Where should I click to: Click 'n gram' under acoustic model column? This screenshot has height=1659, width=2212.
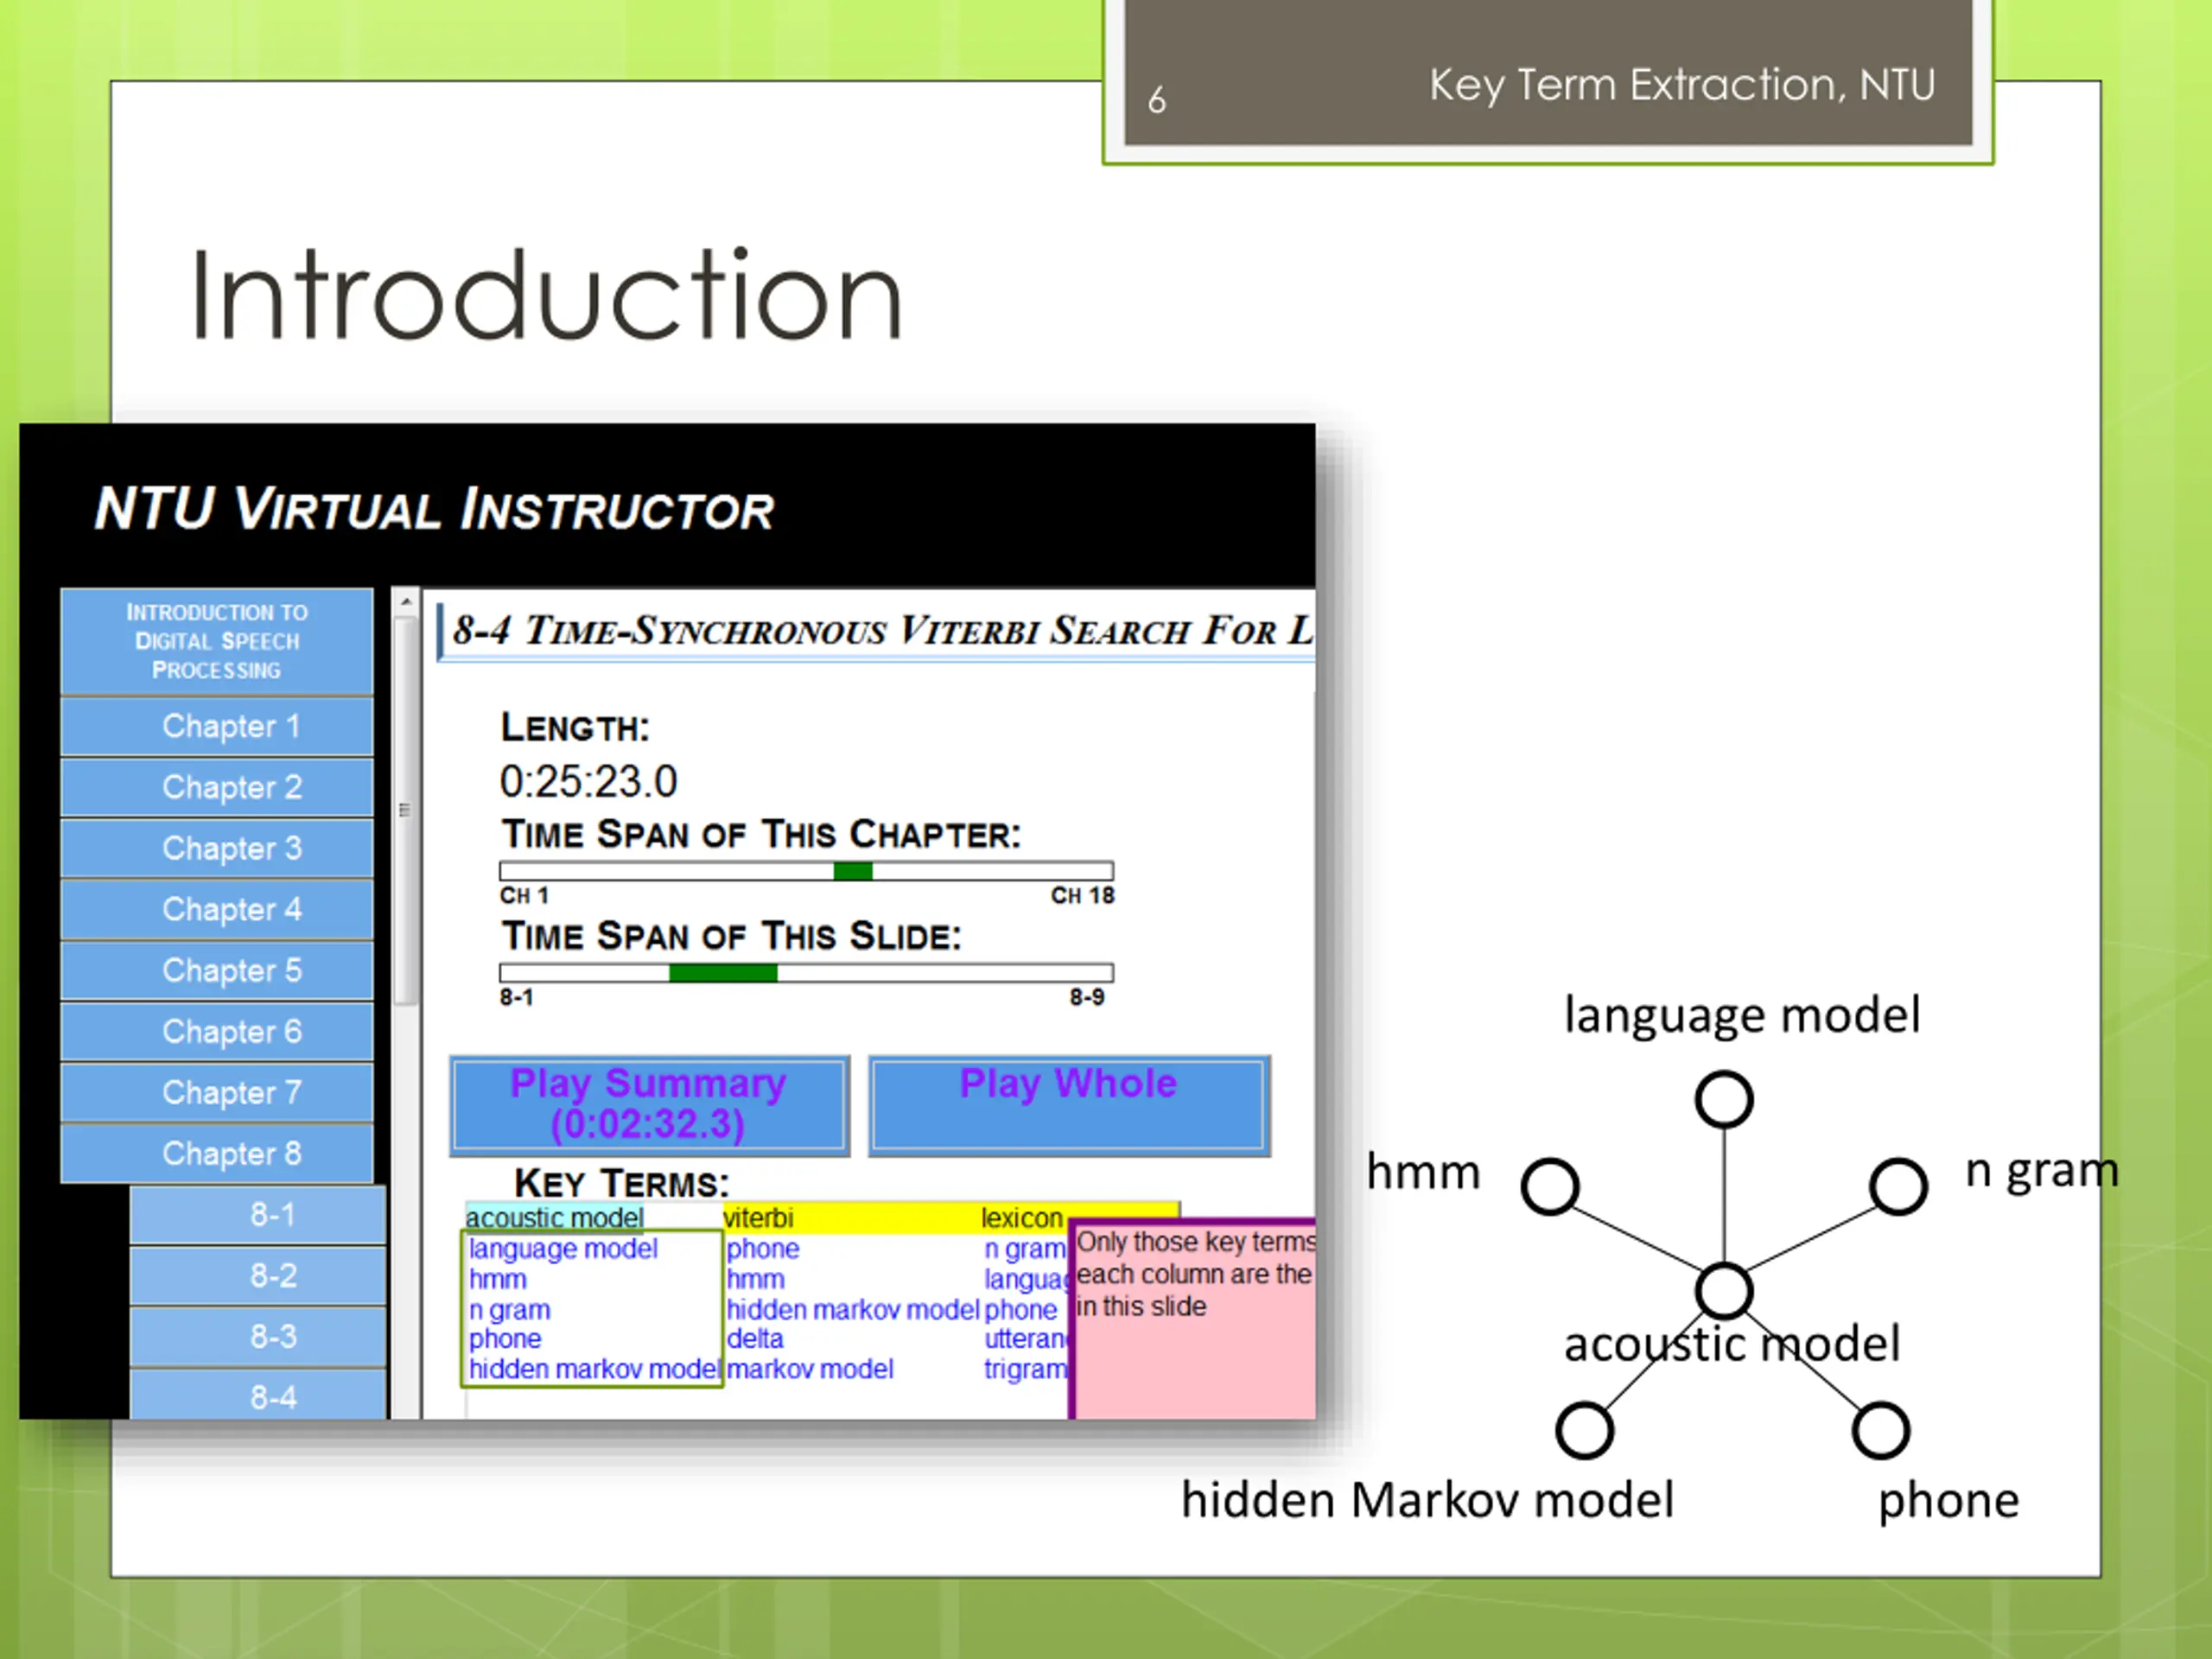509,1309
